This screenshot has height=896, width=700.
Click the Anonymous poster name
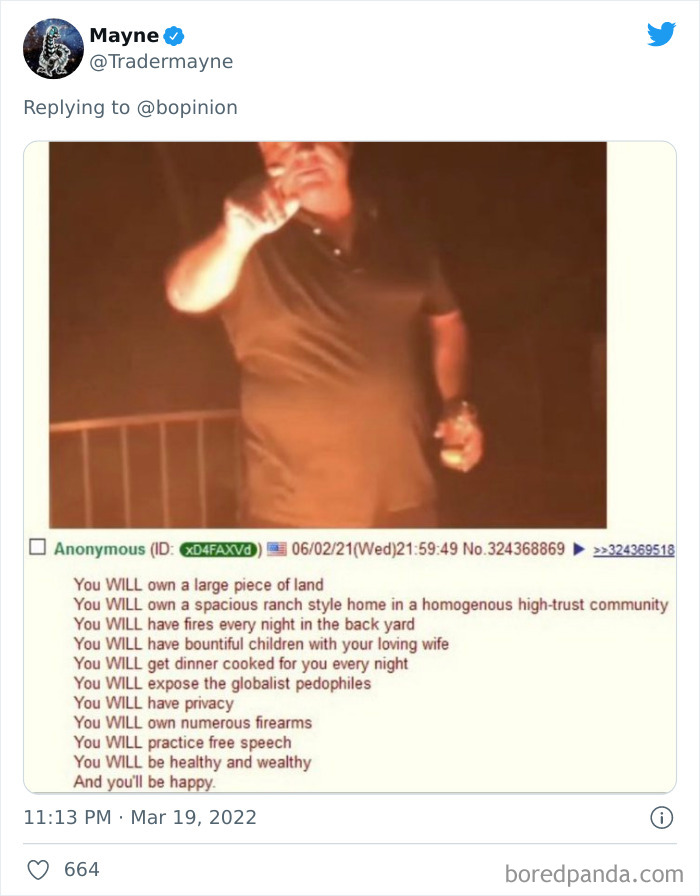99,549
